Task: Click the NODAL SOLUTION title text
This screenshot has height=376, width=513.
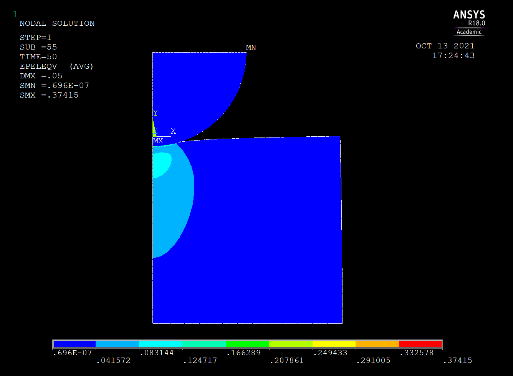Action: tap(57, 23)
